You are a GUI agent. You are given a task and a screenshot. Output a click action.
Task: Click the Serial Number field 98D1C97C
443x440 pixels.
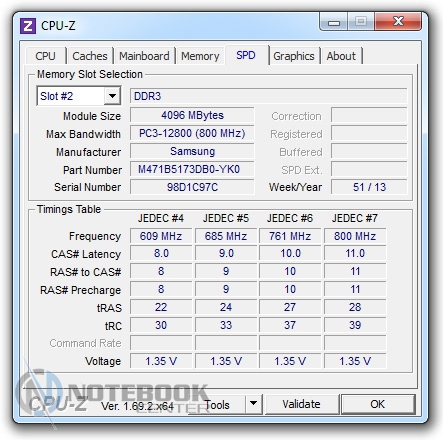(x=192, y=187)
